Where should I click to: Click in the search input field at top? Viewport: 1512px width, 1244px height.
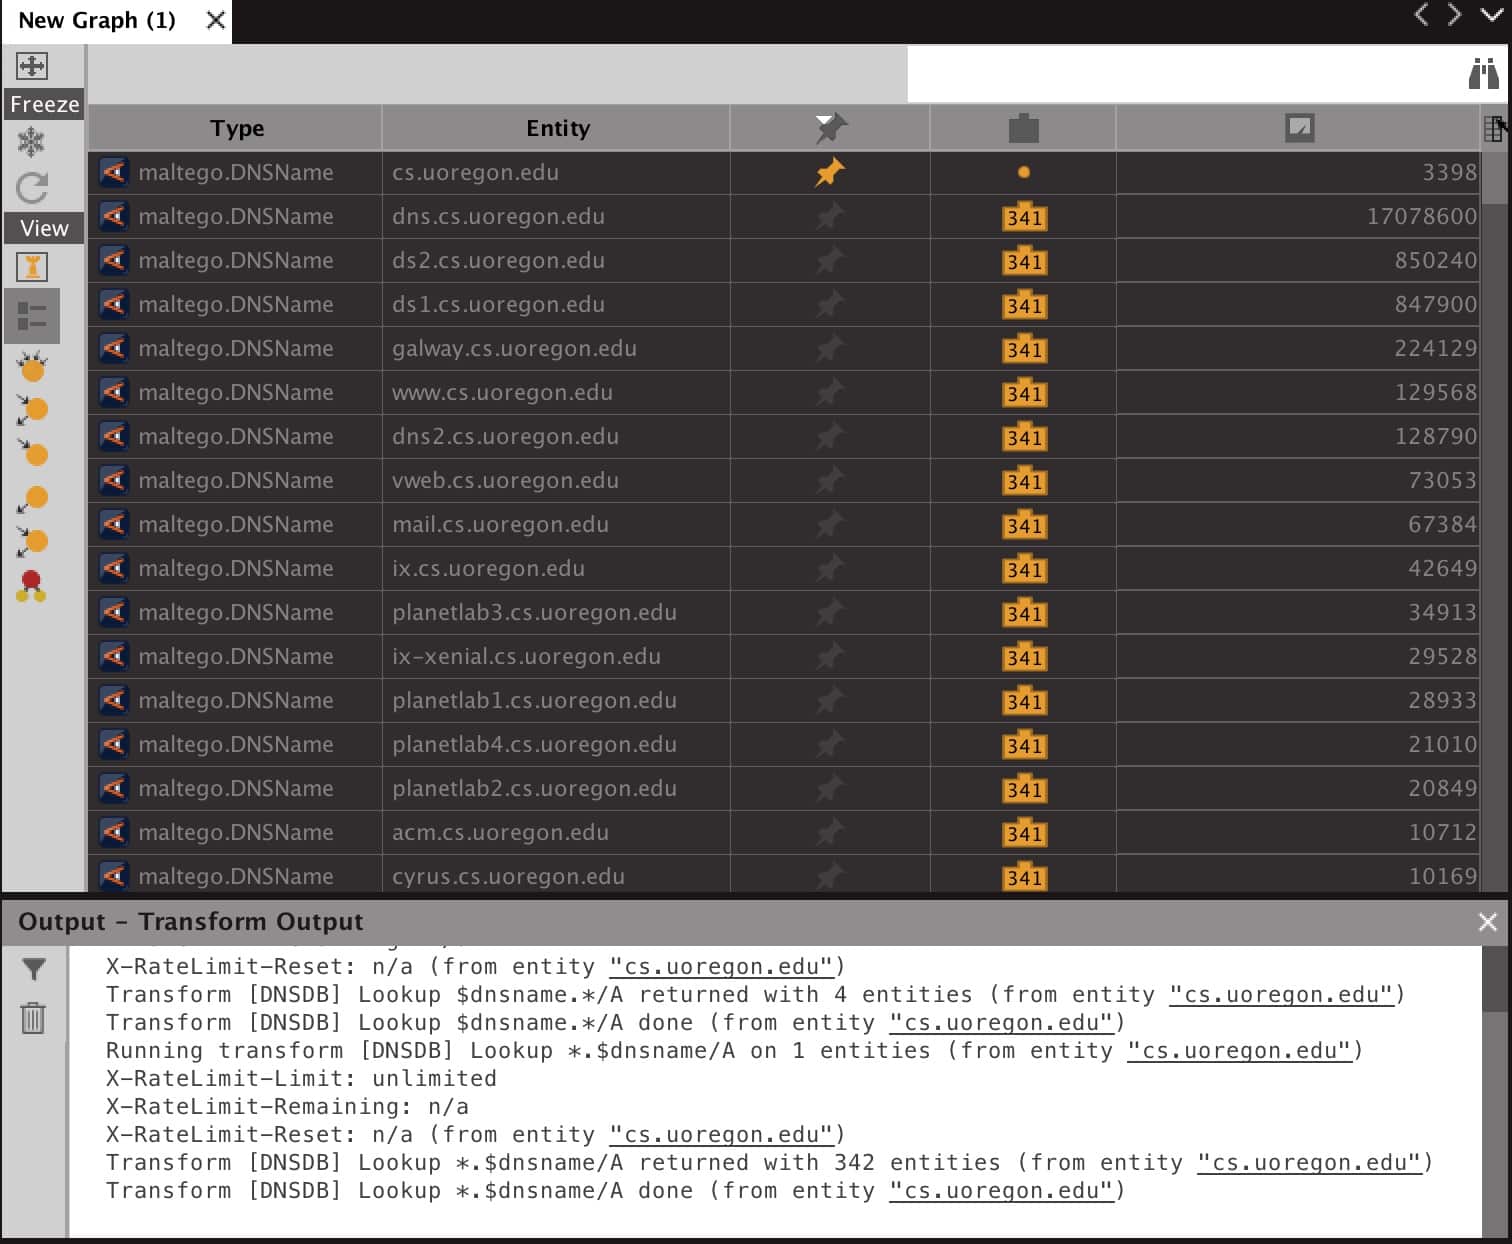(x=1185, y=73)
